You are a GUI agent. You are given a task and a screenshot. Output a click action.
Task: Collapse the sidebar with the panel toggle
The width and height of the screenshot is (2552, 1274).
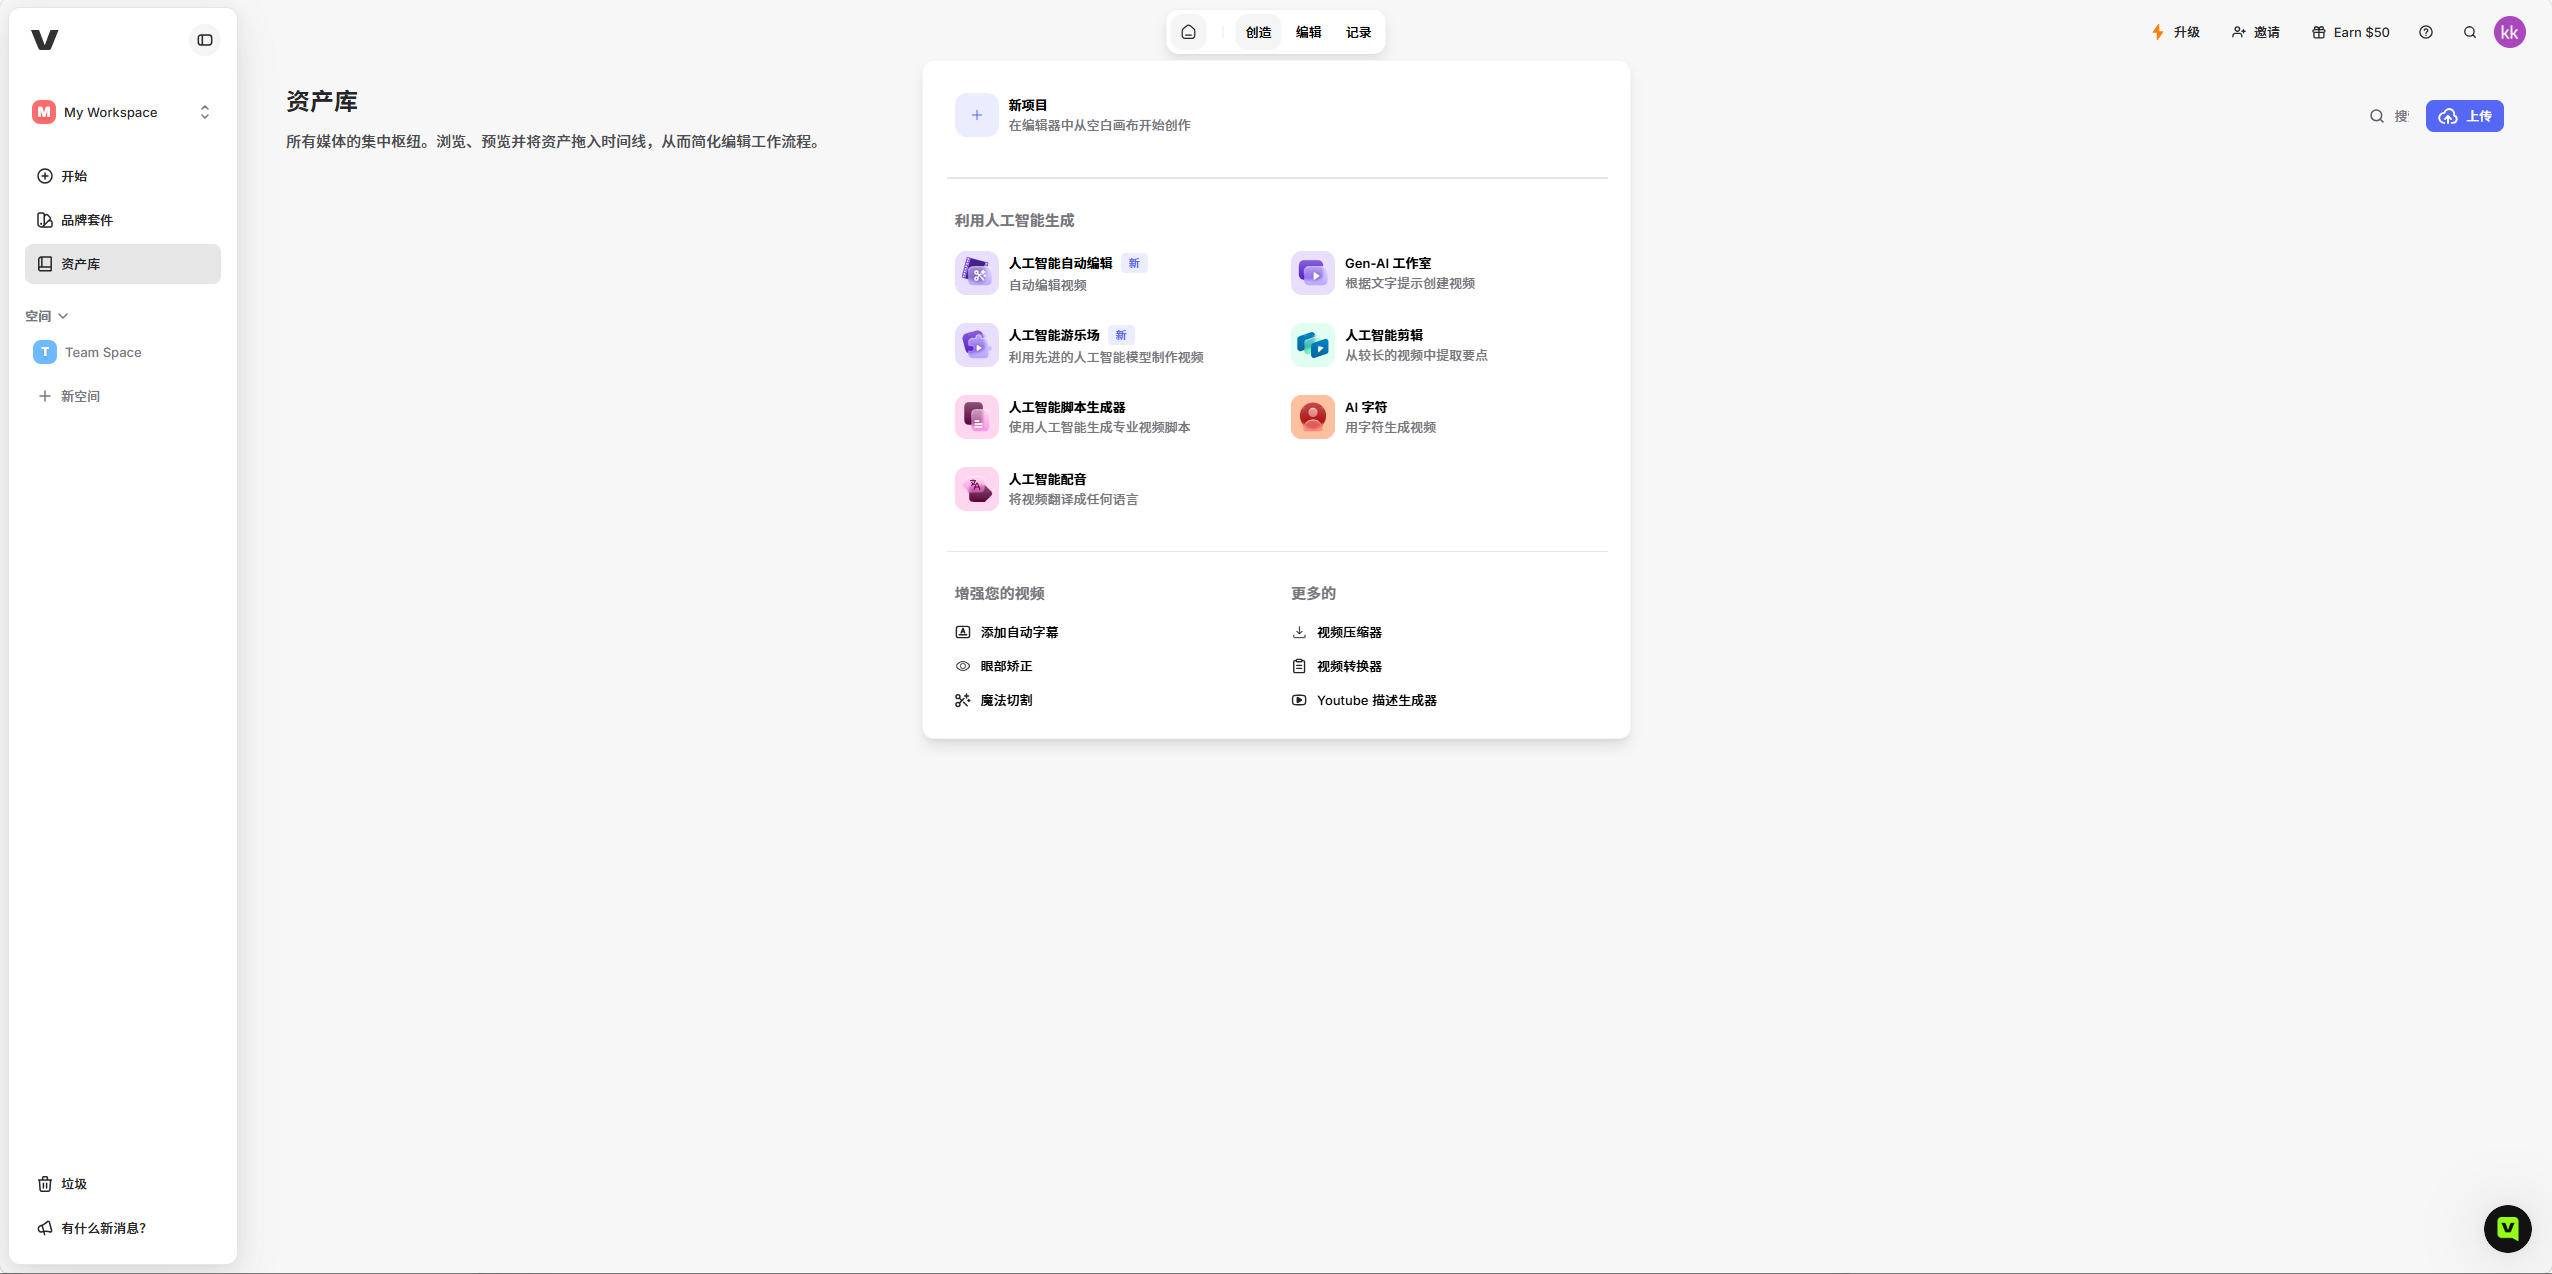205,40
